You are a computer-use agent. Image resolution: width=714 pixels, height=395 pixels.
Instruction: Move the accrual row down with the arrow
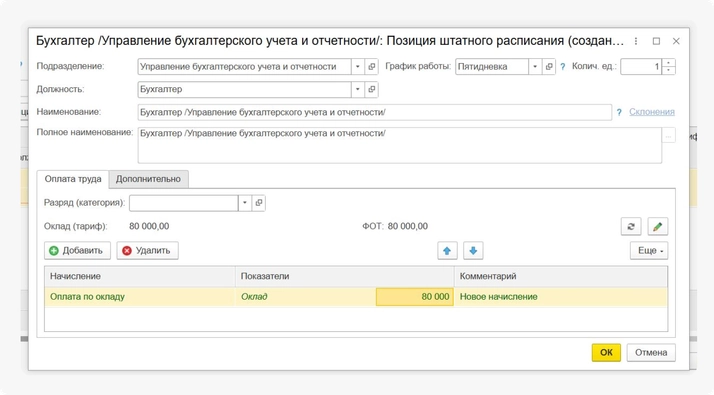click(473, 251)
